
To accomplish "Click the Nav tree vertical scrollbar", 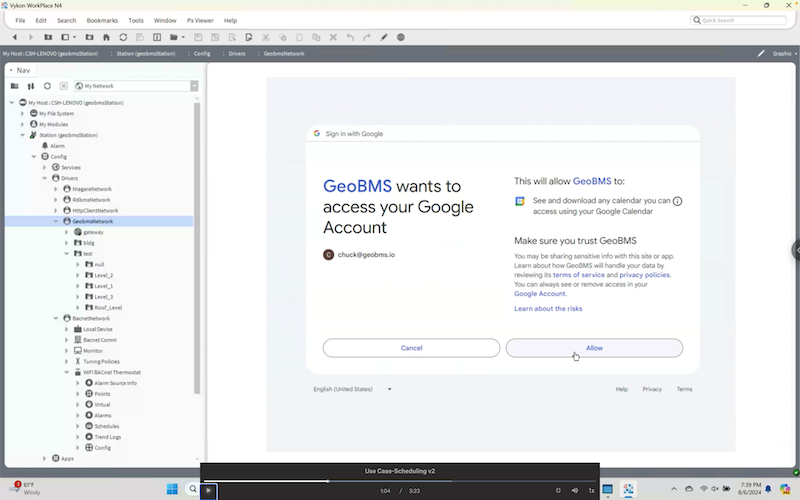I will point(197,247).
